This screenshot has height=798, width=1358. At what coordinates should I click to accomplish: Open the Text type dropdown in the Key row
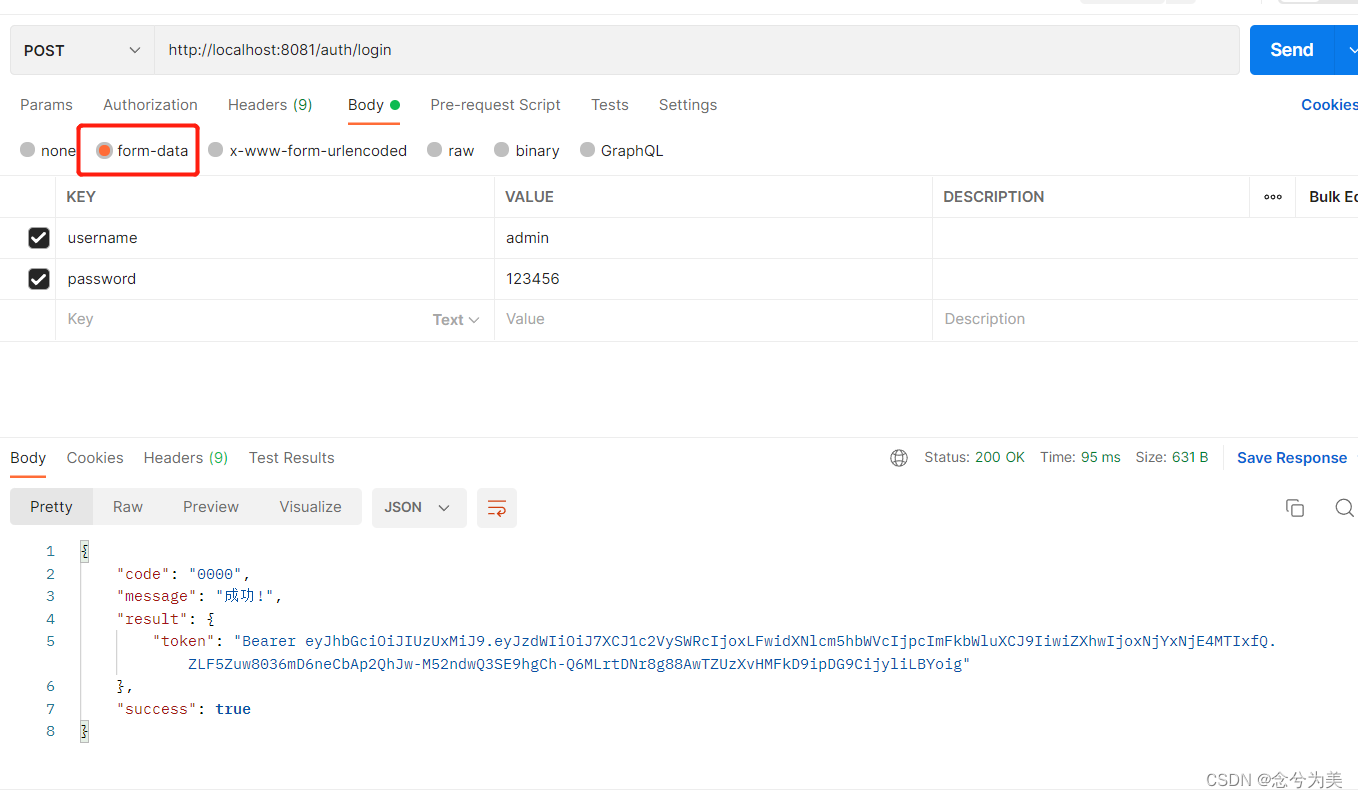click(x=456, y=320)
